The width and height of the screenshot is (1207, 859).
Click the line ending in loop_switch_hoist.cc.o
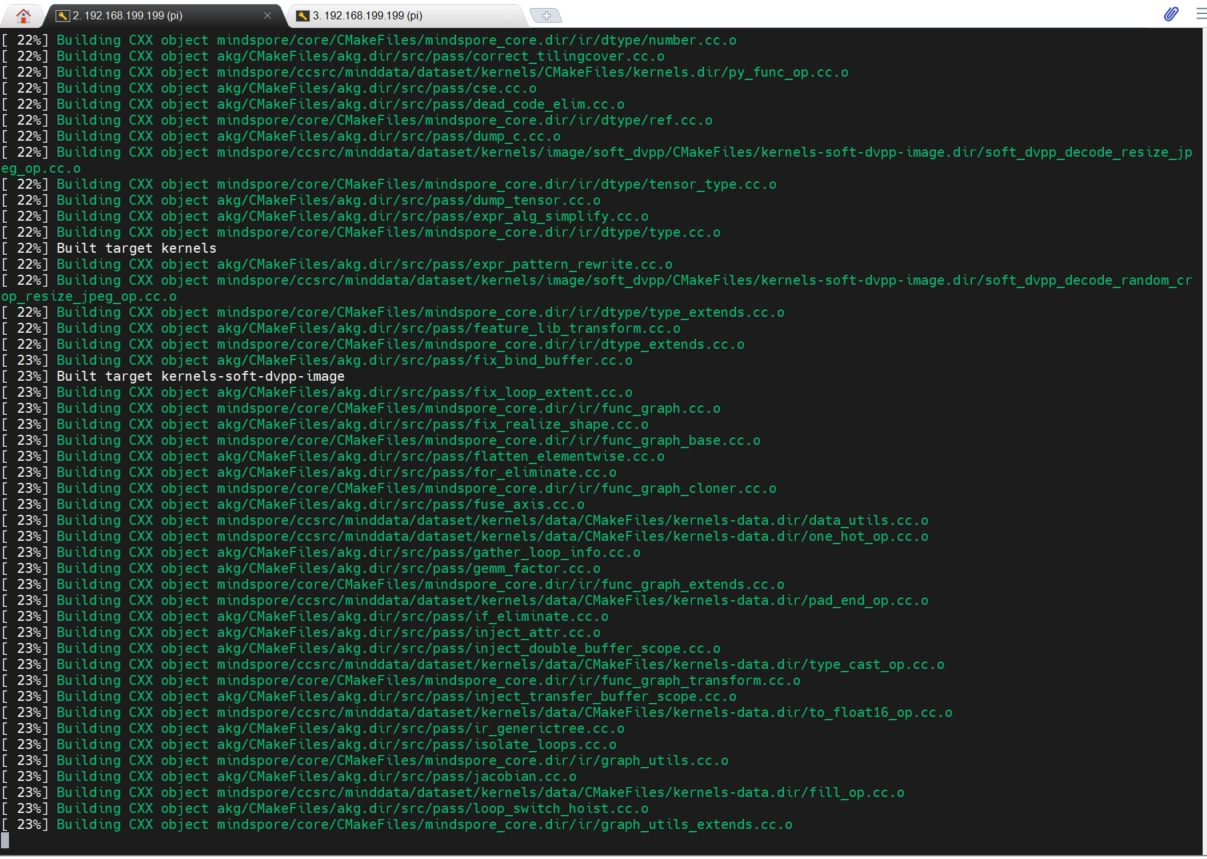pyautogui.click(x=324, y=808)
